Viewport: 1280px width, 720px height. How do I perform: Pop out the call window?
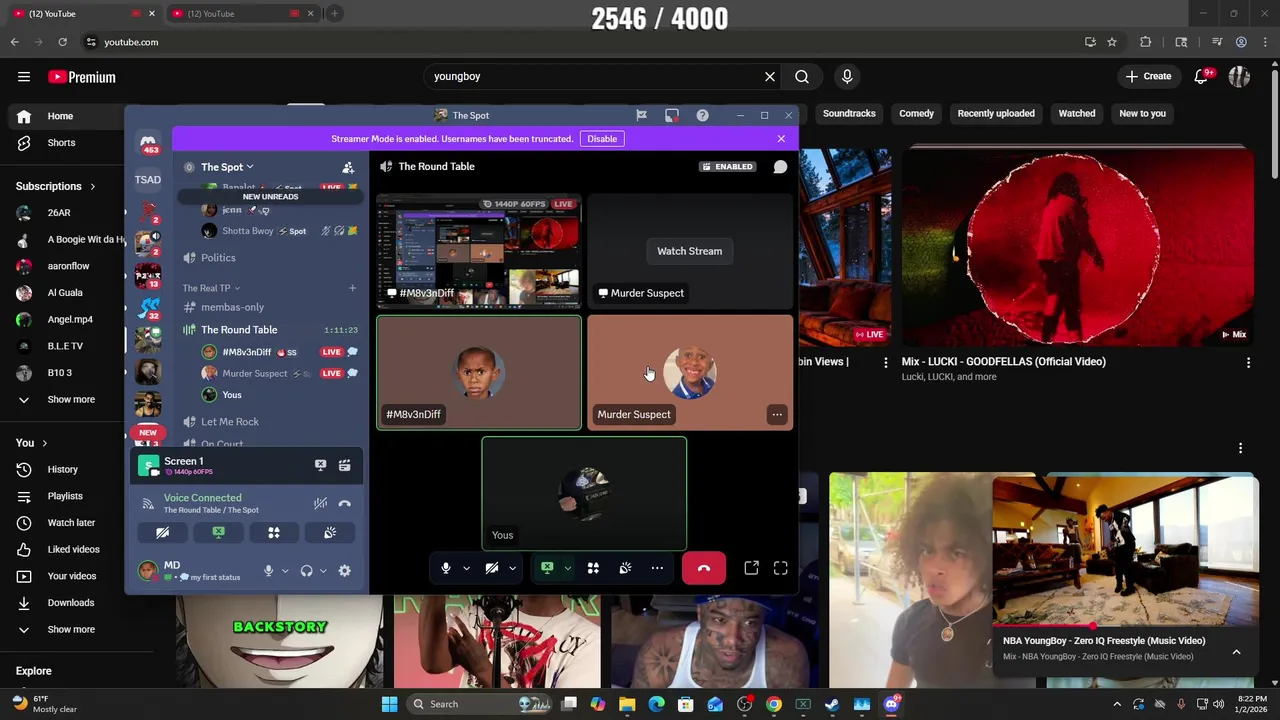[x=752, y=568]
